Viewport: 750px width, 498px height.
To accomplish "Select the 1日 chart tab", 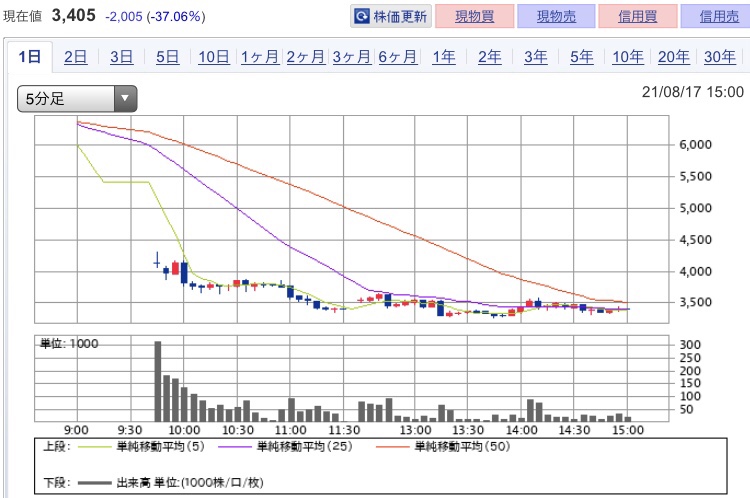I will coord(30,57).
